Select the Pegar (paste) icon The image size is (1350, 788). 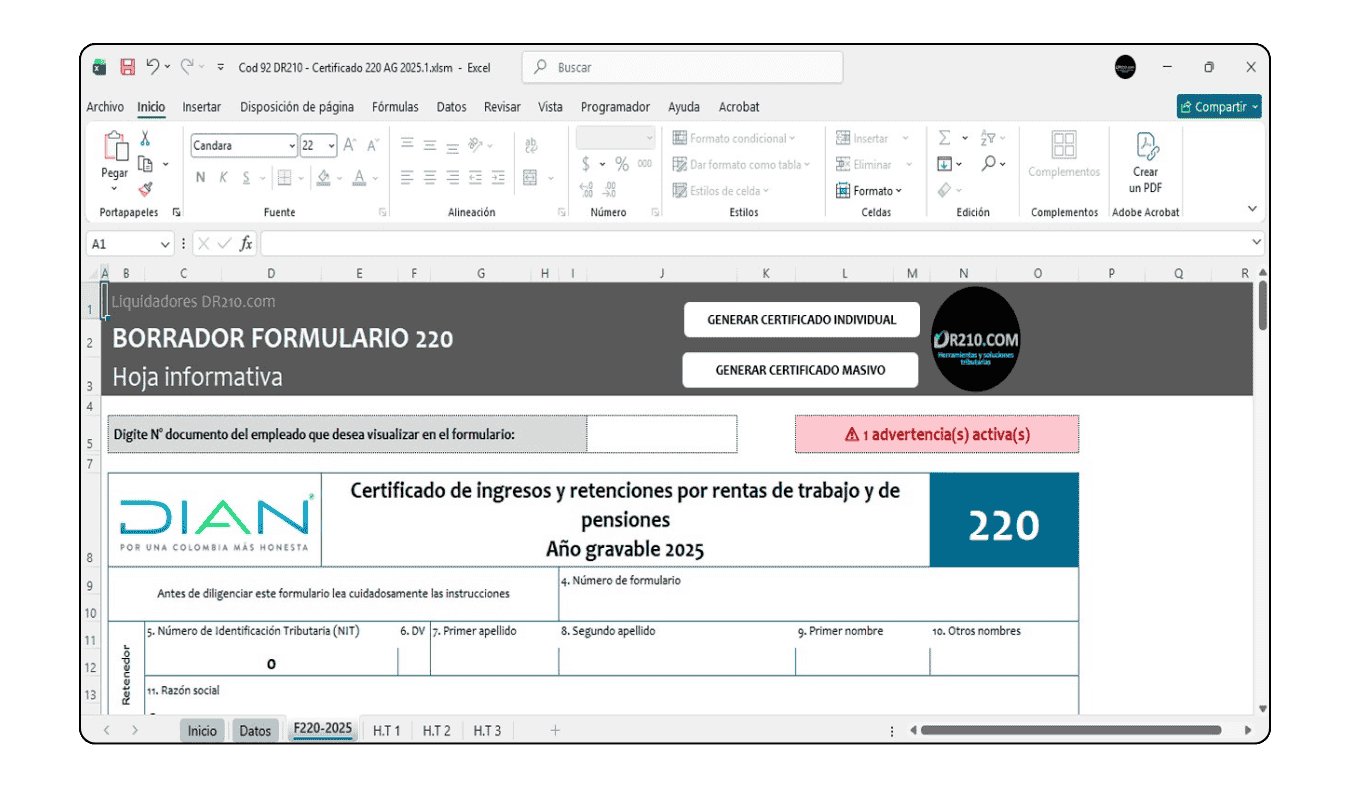pos(114,148)
